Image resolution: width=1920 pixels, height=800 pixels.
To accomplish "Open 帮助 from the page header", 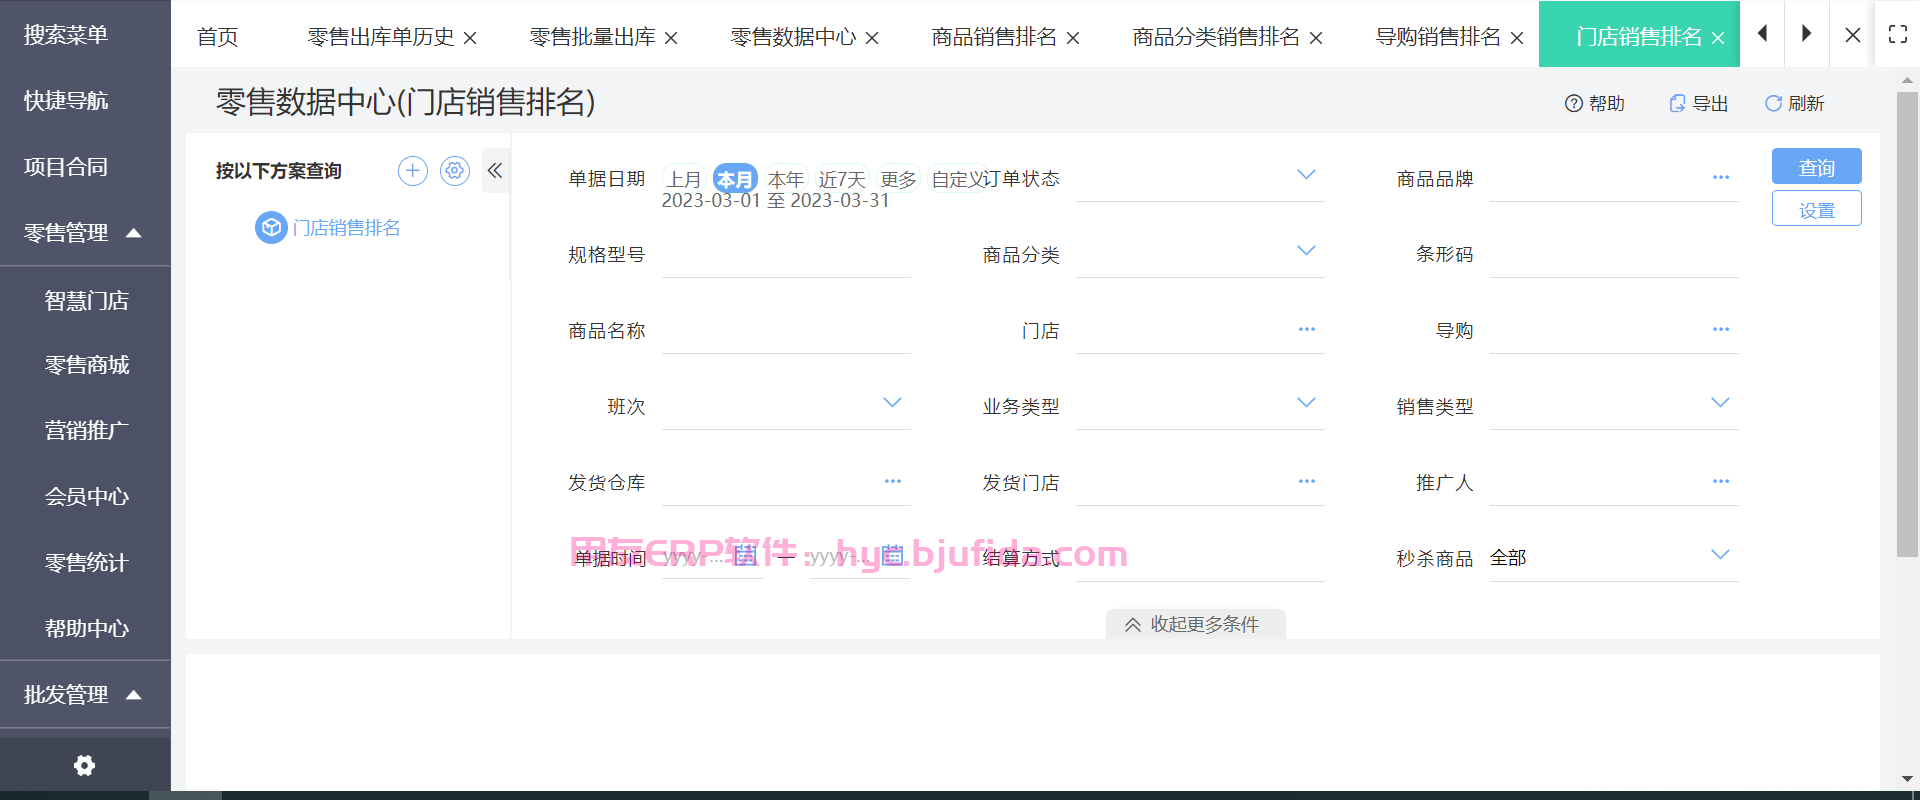I will (x=1595, y=103).
